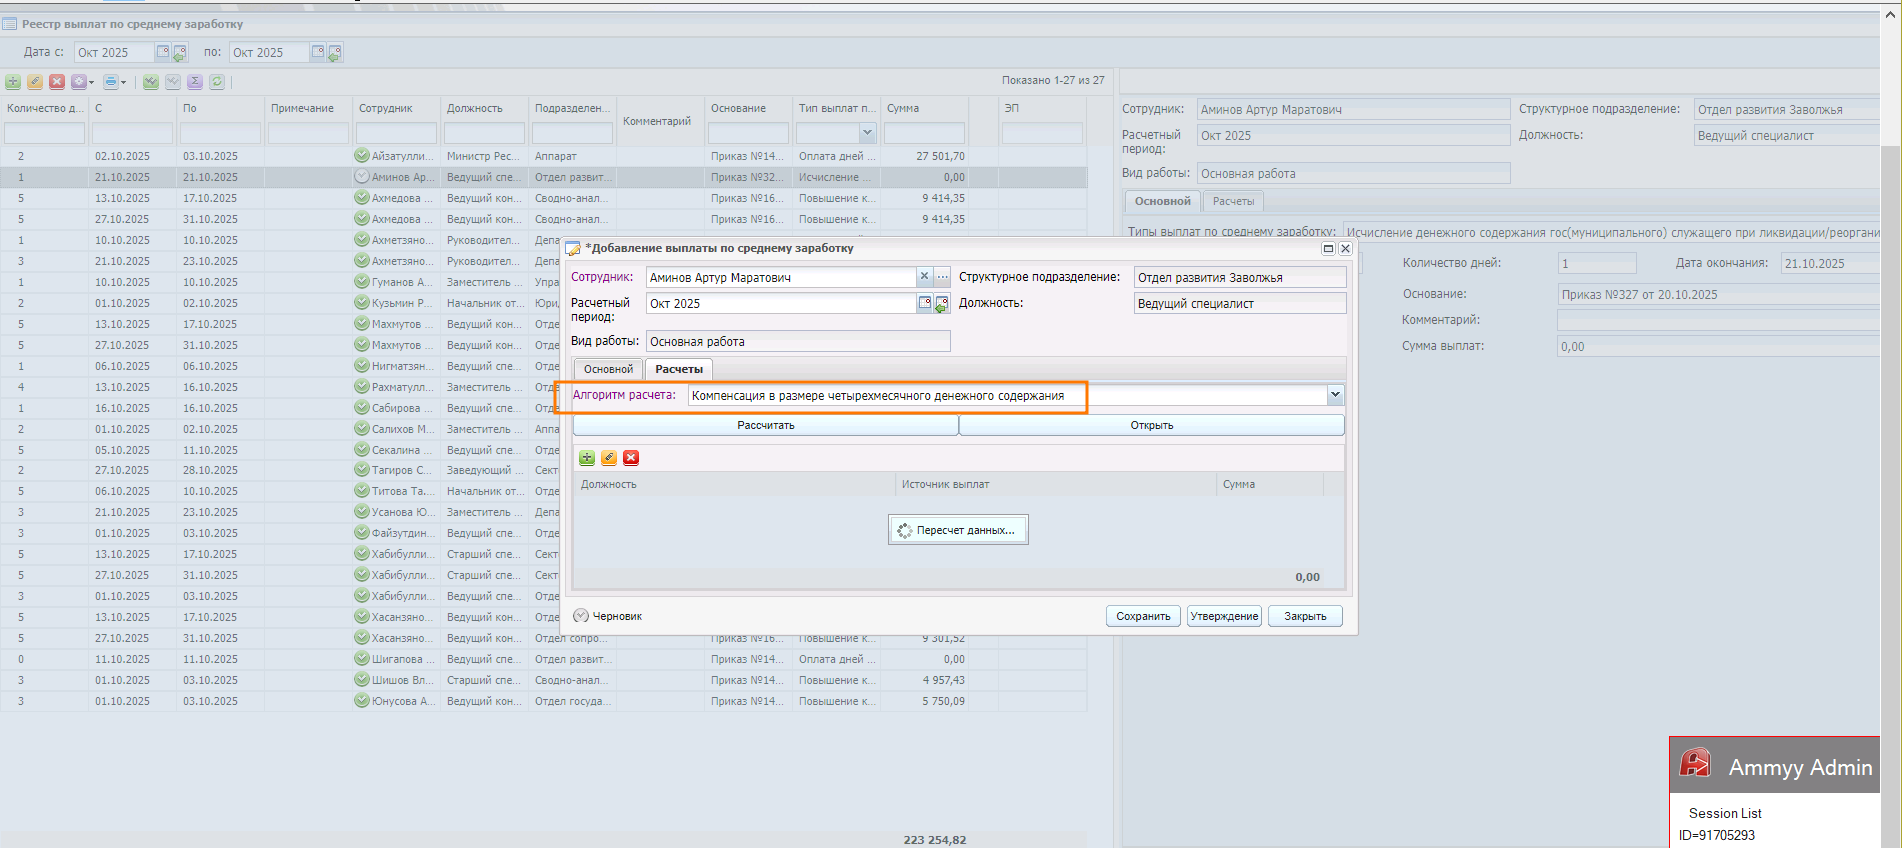
Task: Select the Расчеты tab in dialog
Action: [679, 369]
